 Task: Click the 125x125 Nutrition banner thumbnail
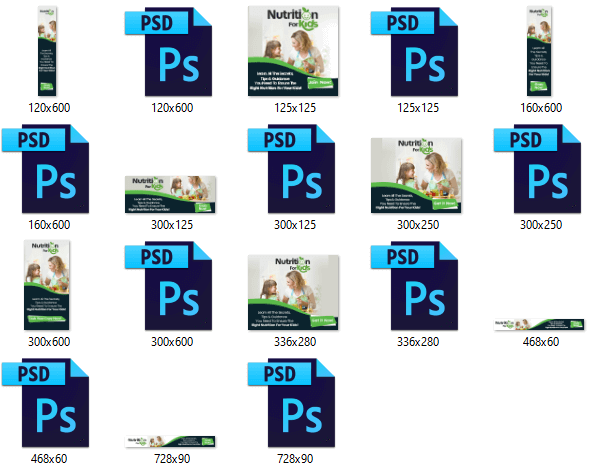[x=293, y=51]
